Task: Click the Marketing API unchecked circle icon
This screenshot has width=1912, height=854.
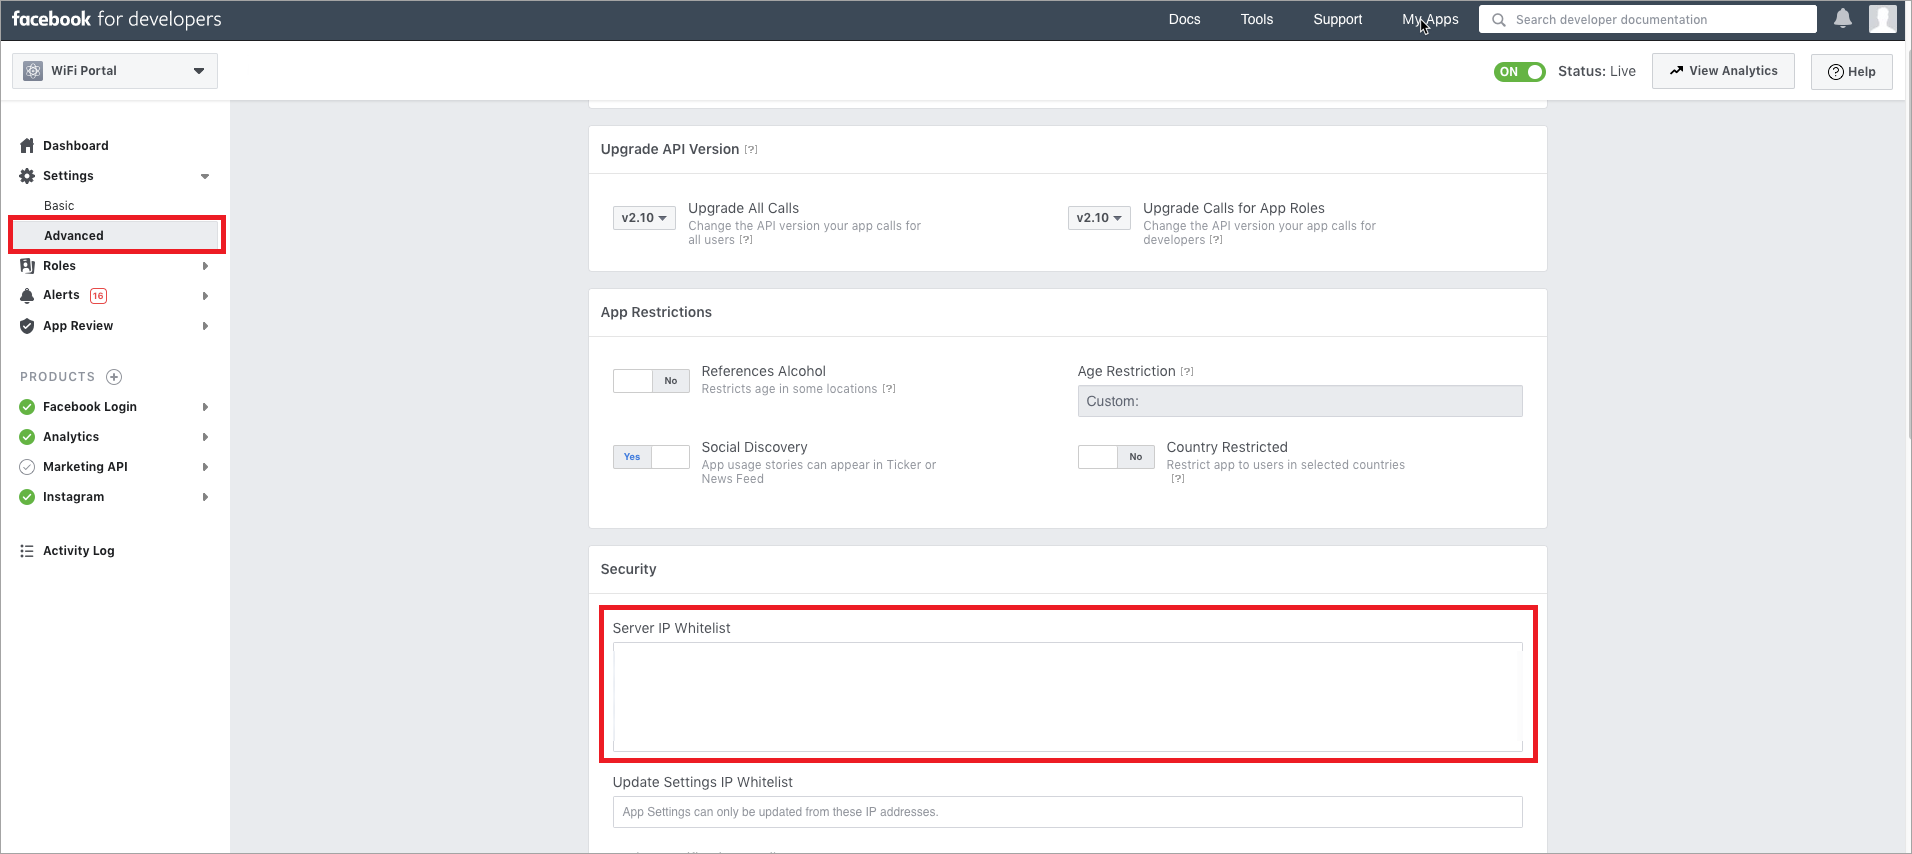Action: pos(27,467)
